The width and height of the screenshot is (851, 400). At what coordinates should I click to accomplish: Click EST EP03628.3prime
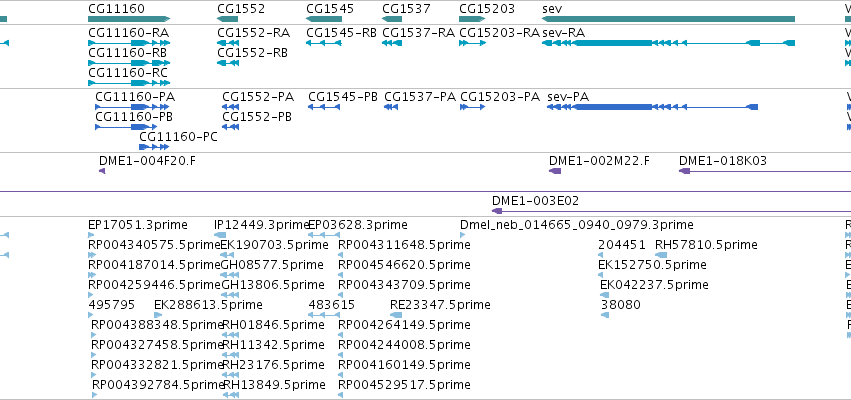click(x=324, y=235)
